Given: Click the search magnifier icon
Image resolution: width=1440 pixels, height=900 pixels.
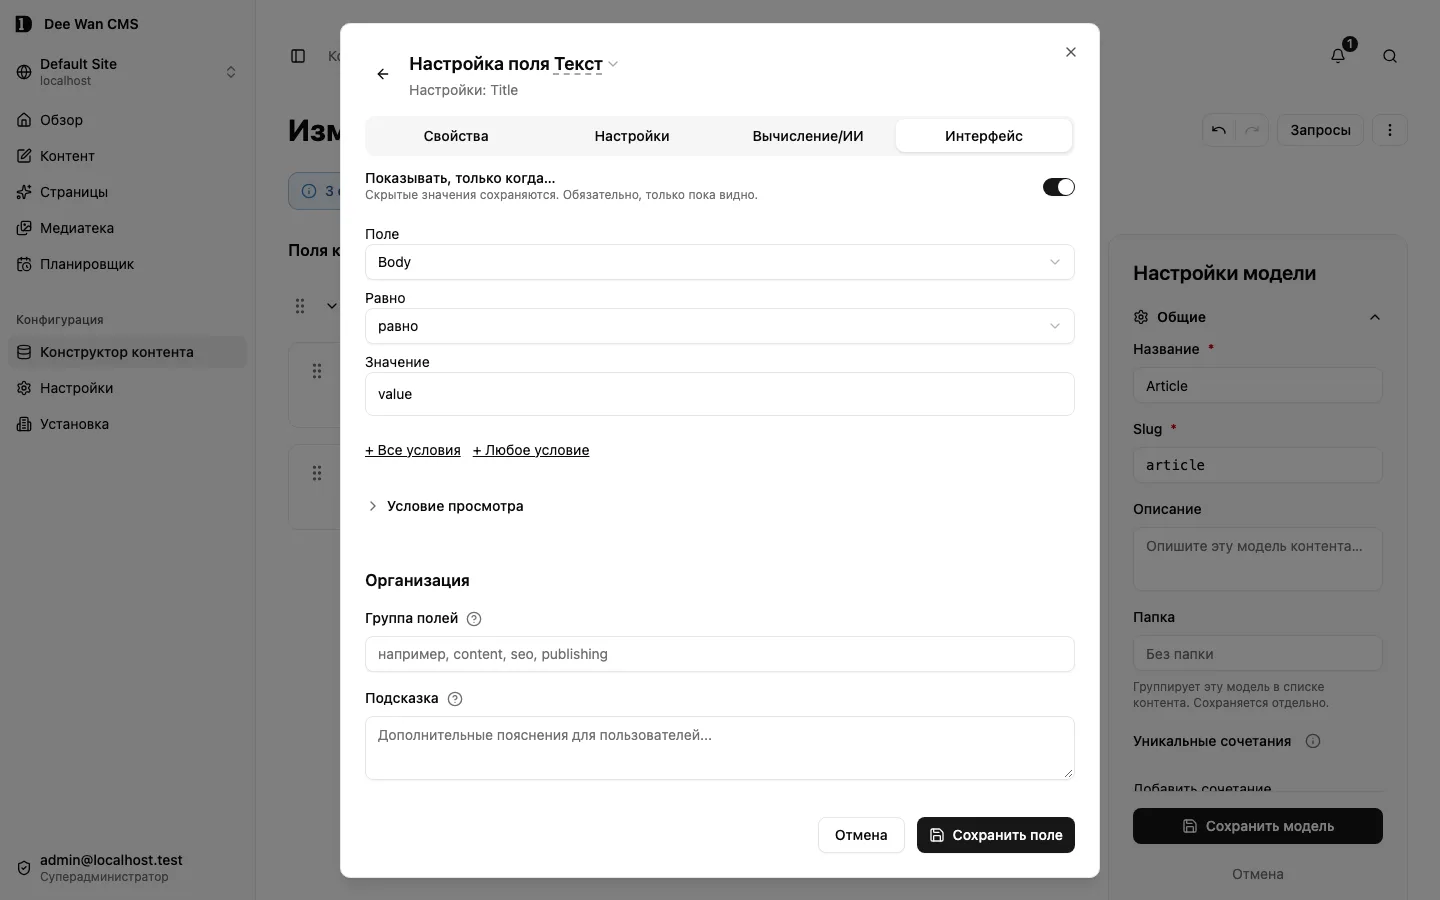Looking at the screenshot, I should click(1390, 56).
